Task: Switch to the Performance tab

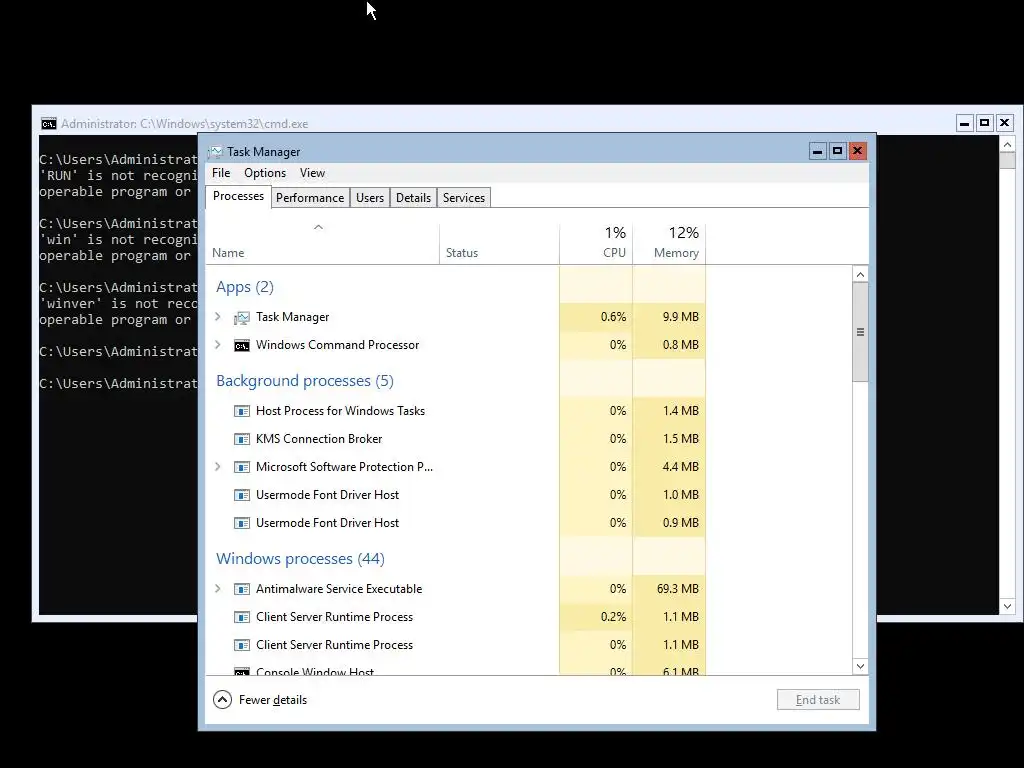Action: coord(310,198)
